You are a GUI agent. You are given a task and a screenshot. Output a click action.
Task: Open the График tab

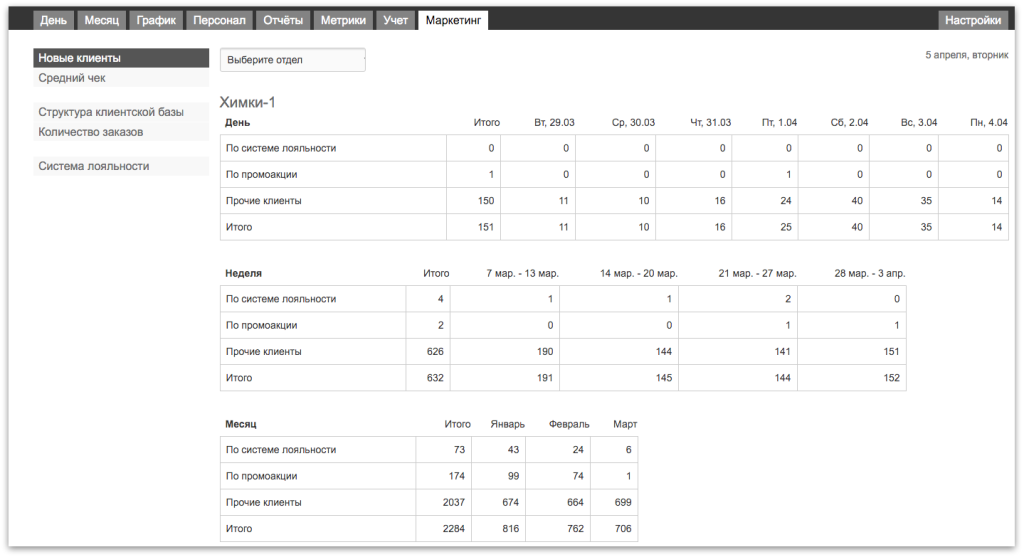156,20
